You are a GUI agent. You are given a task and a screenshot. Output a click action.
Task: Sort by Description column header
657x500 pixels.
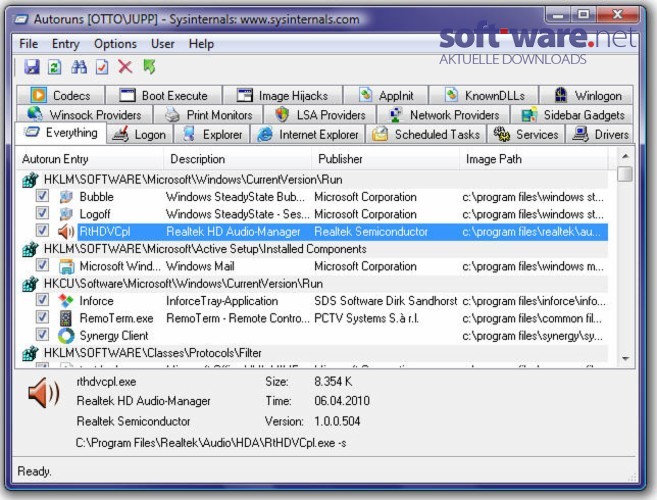pos(237,159)
